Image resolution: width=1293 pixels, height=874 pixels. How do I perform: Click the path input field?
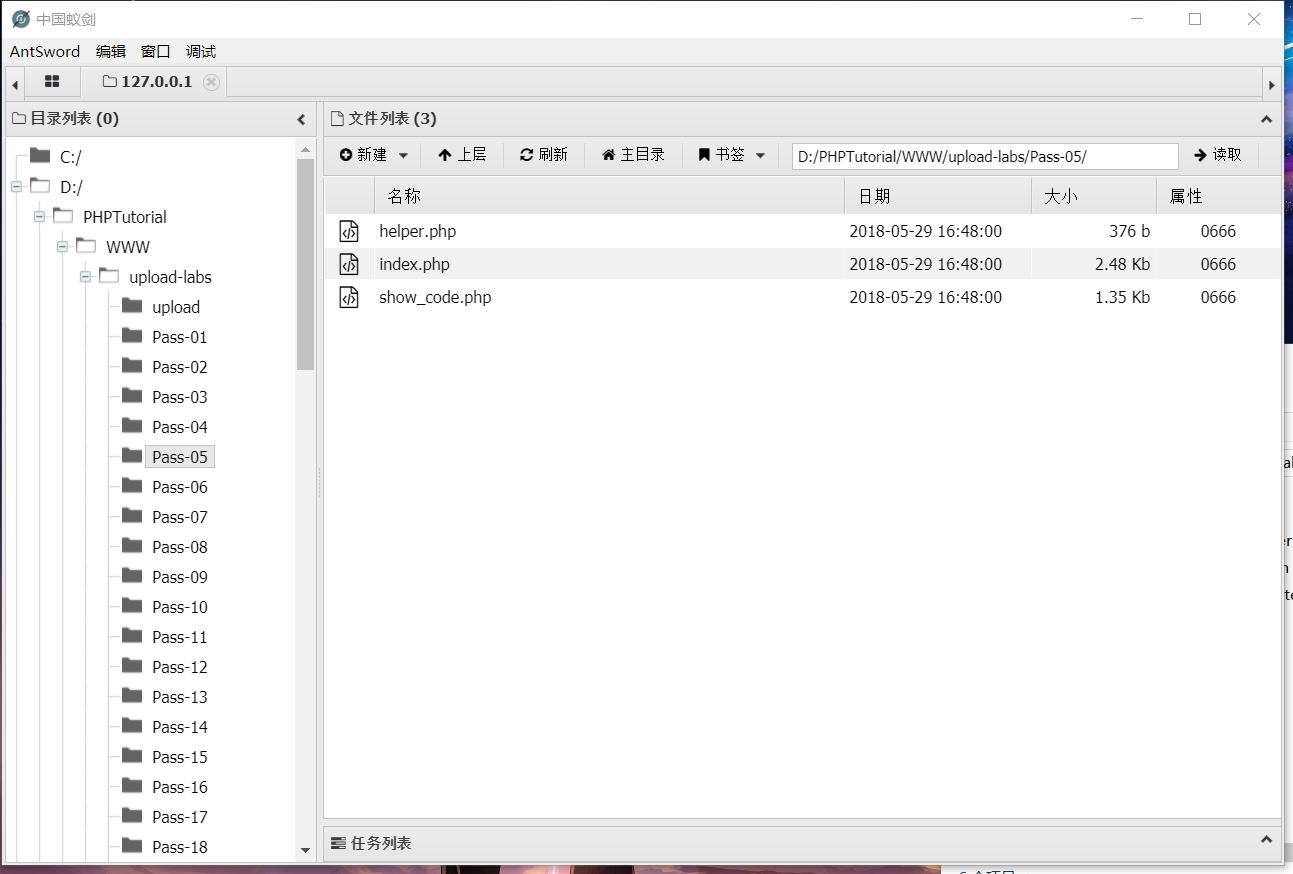pyautogui.click(x=985, y=156)
